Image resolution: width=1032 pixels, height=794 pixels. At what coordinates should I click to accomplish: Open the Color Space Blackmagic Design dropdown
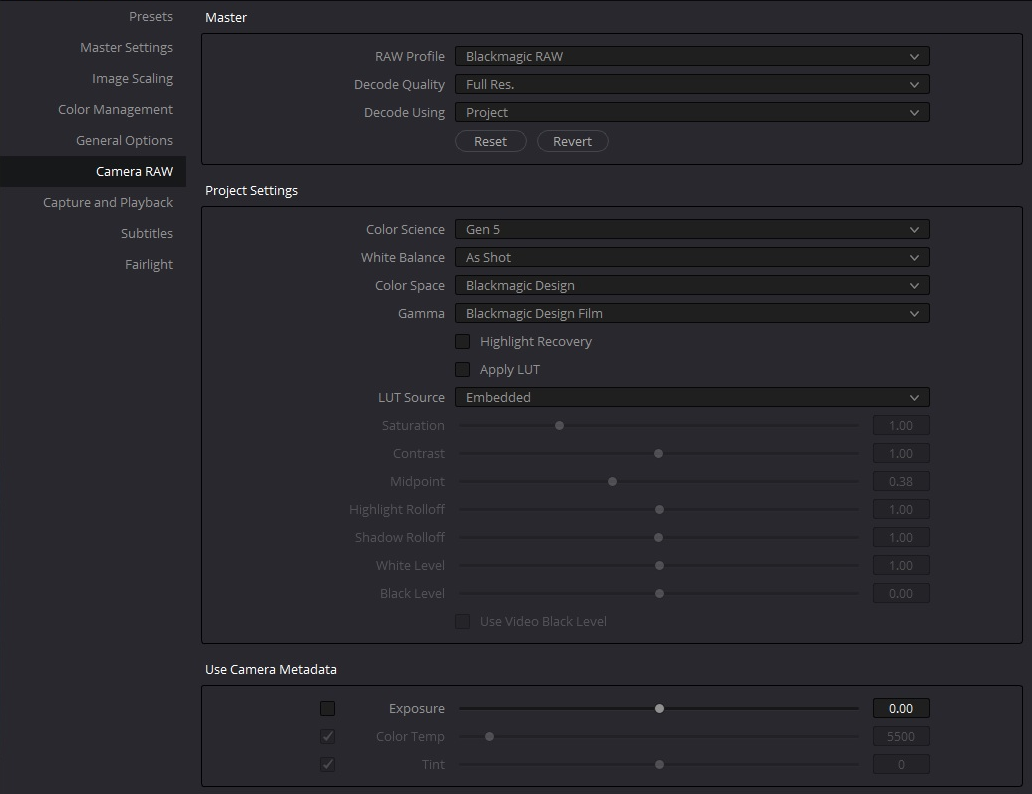coord(692,286)
